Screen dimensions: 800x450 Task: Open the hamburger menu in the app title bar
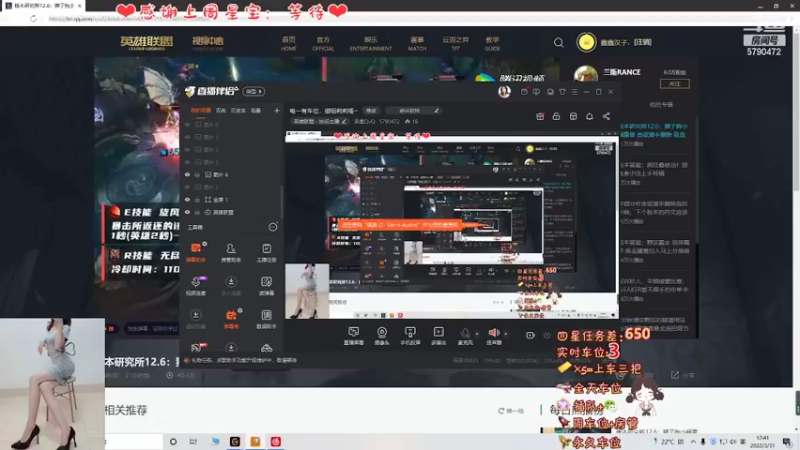pos(574,92)
